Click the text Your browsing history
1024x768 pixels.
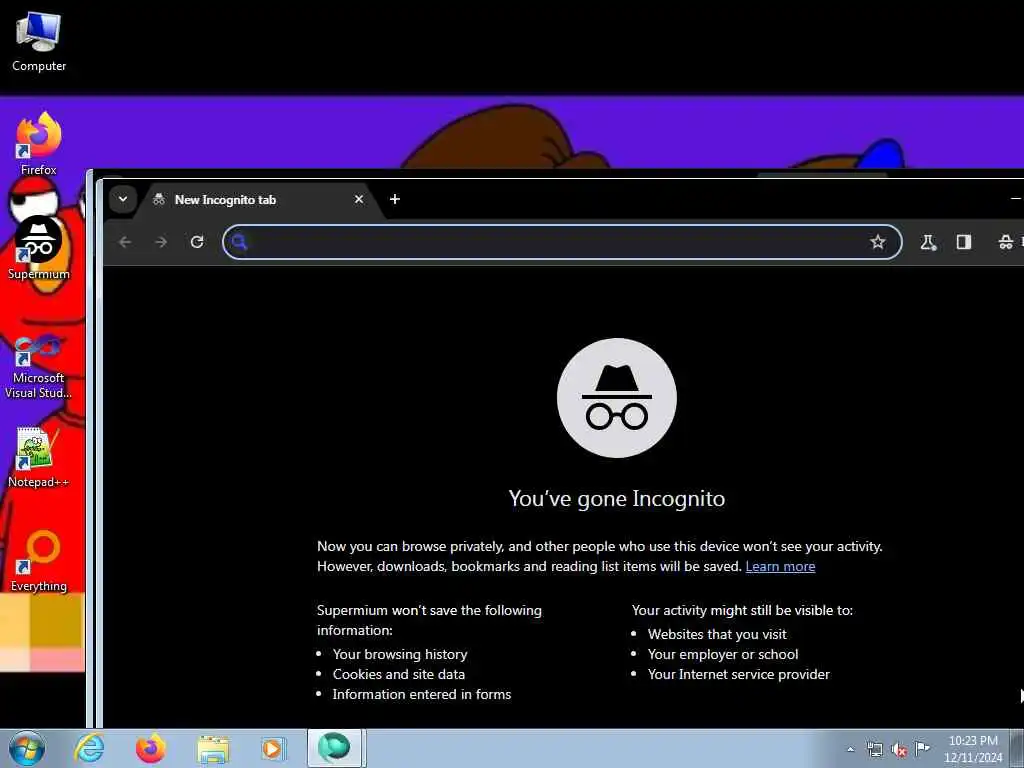click(400, 654)
